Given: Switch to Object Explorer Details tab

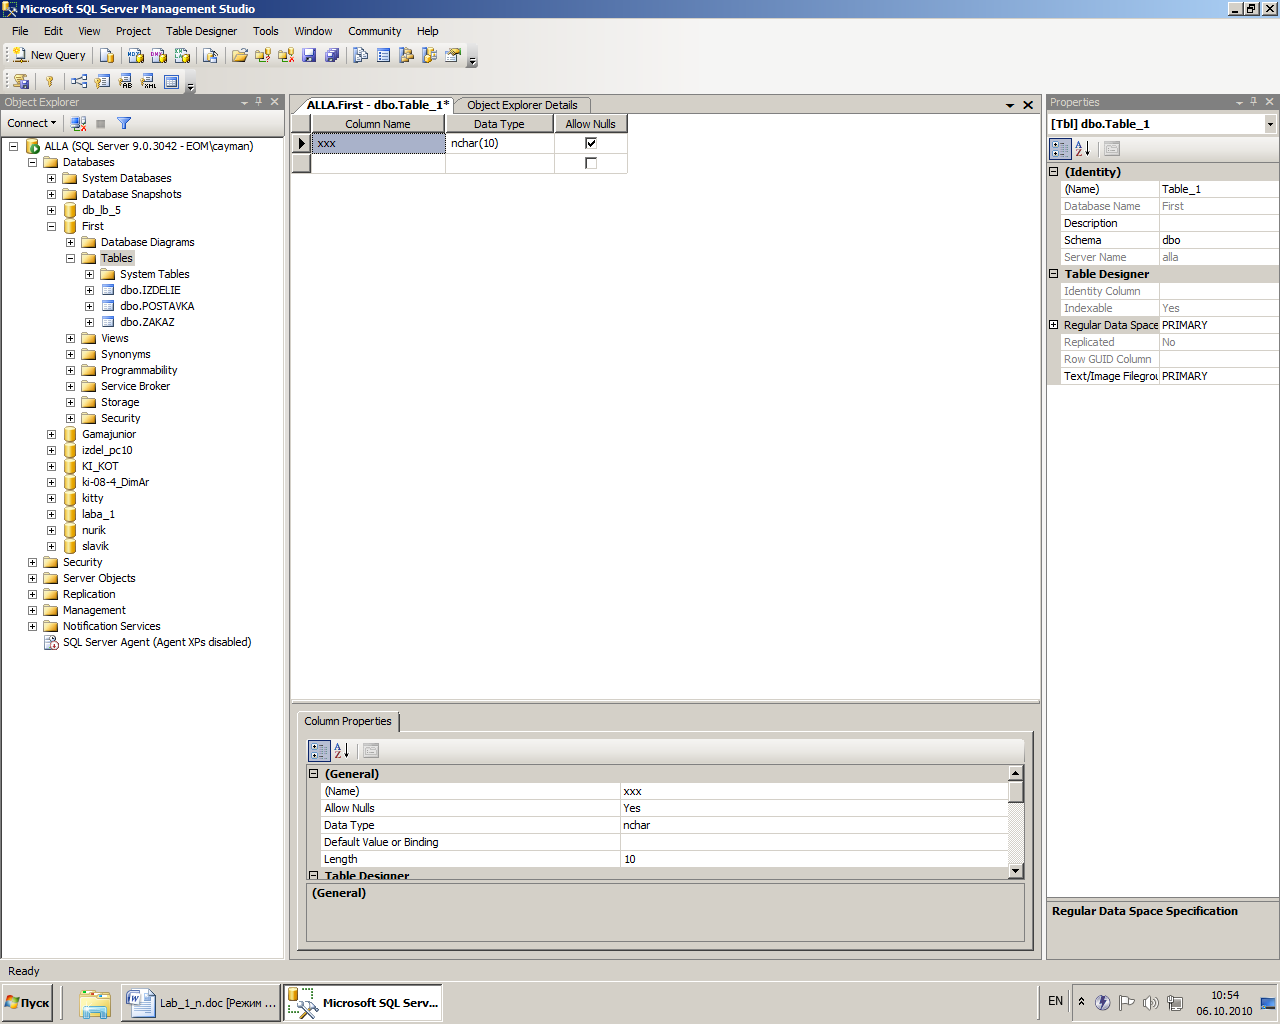Looking at the screenshot, I should [522, 105].
